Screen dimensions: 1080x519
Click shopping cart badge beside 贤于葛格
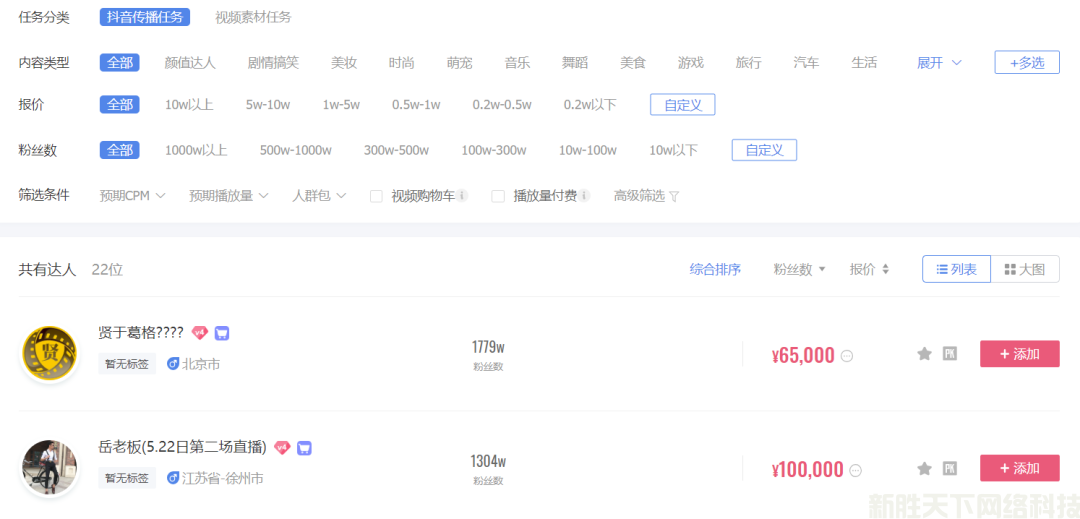tap(222, 333)
